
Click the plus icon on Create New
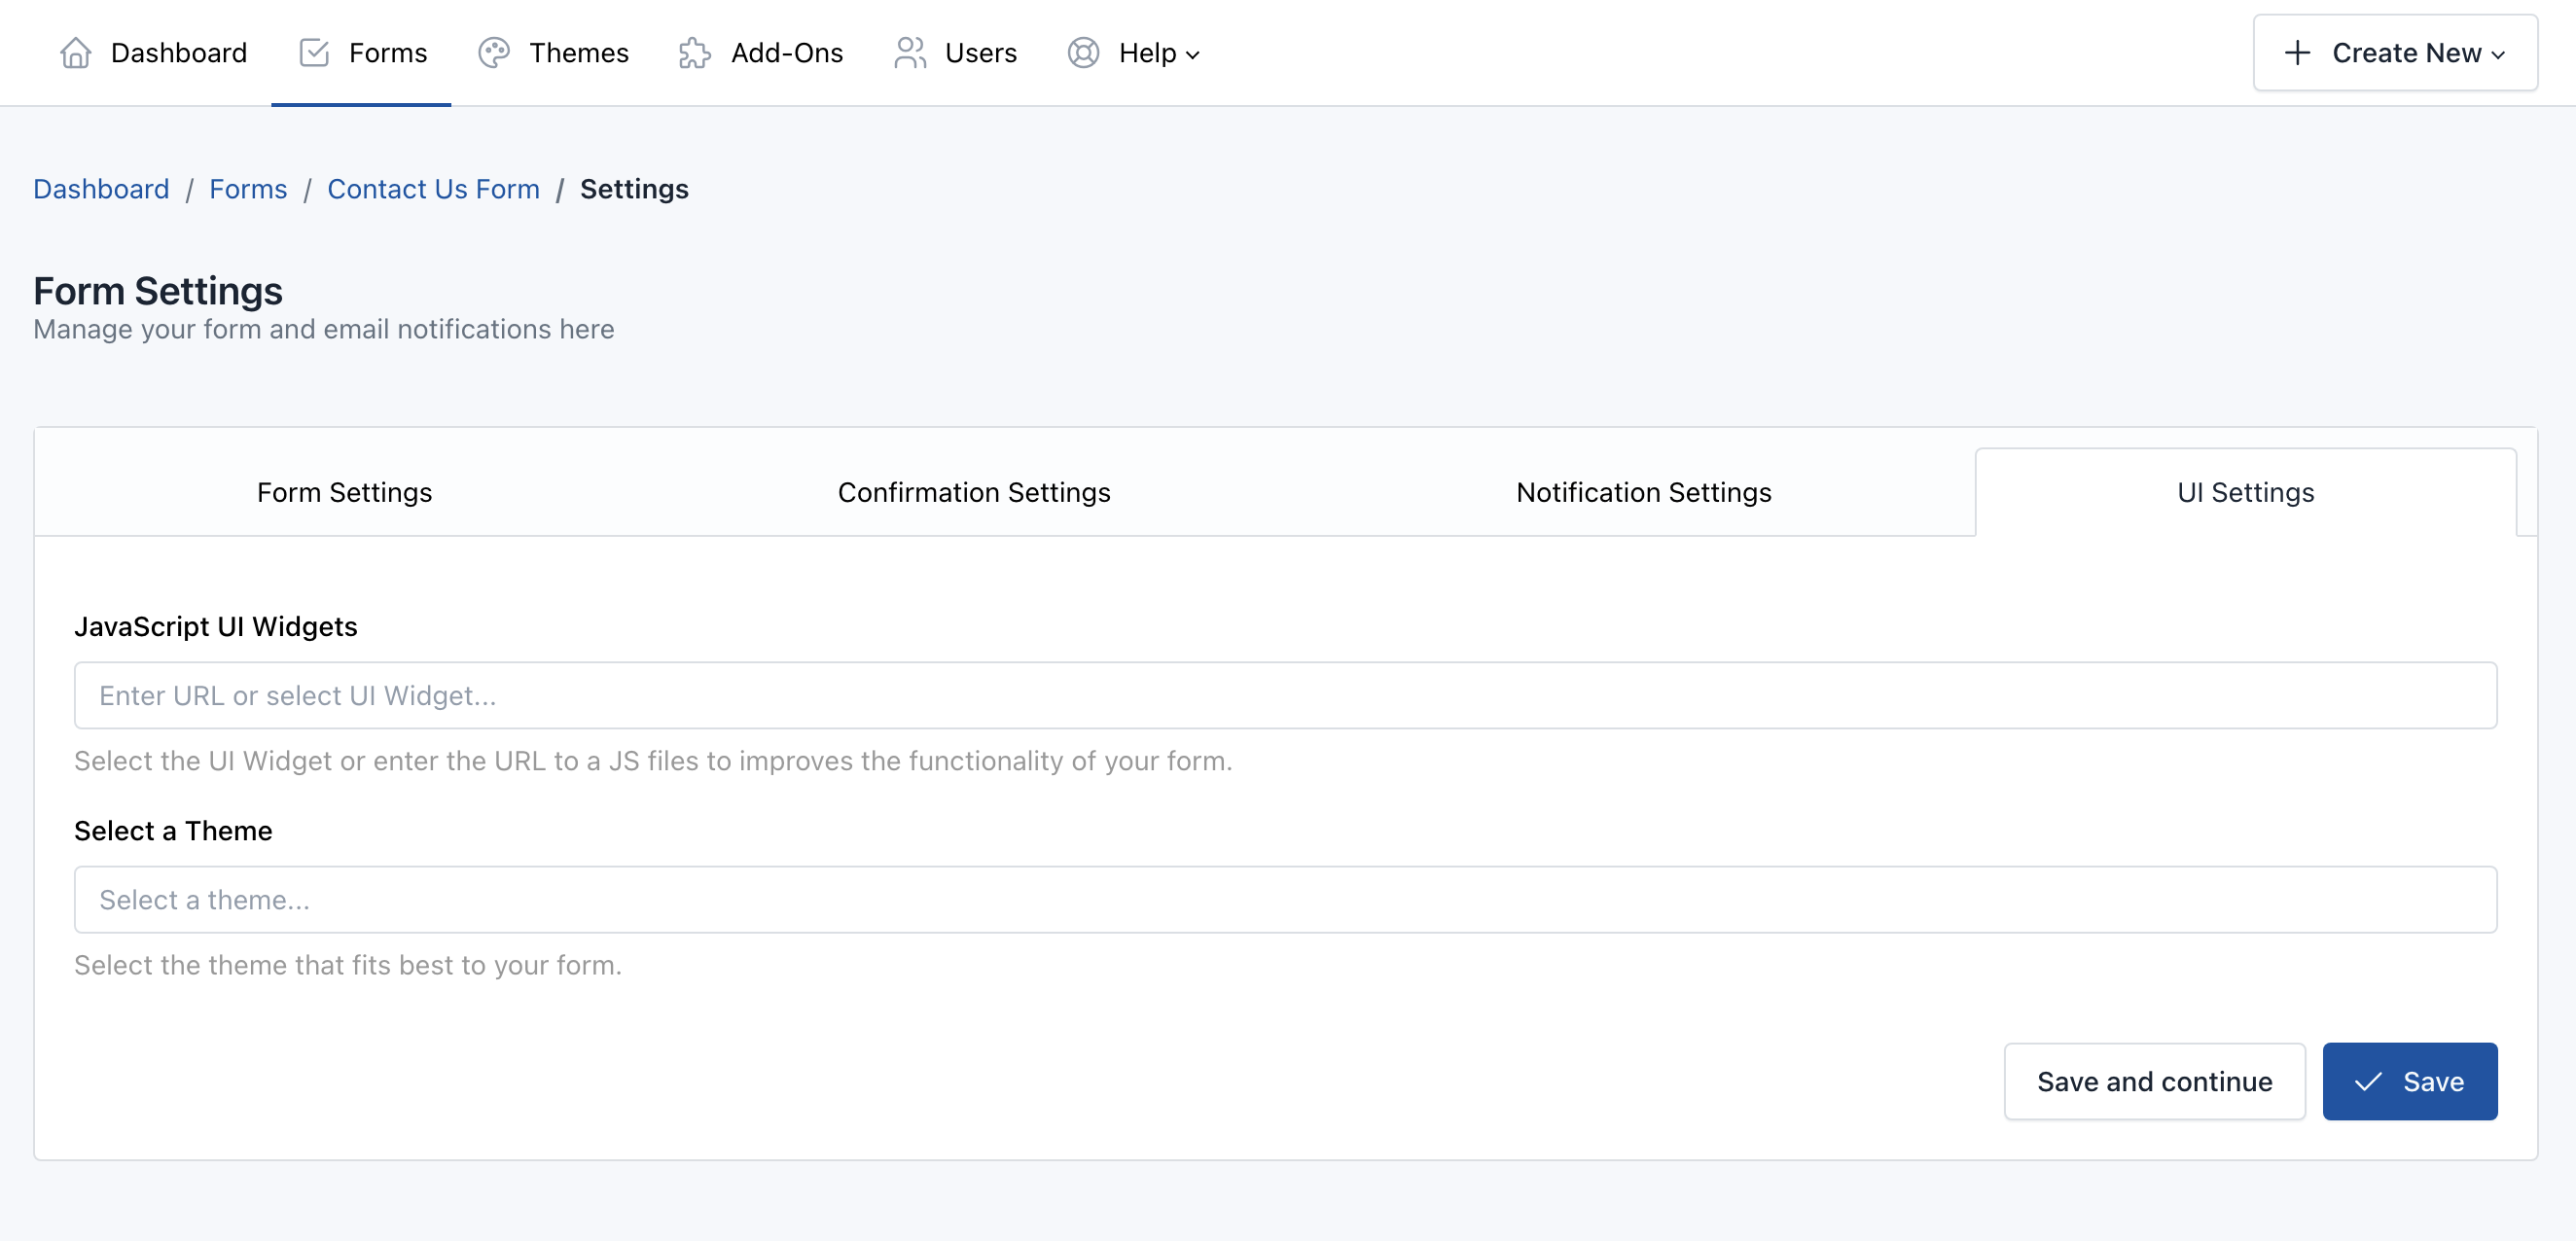click(2297, 52)
